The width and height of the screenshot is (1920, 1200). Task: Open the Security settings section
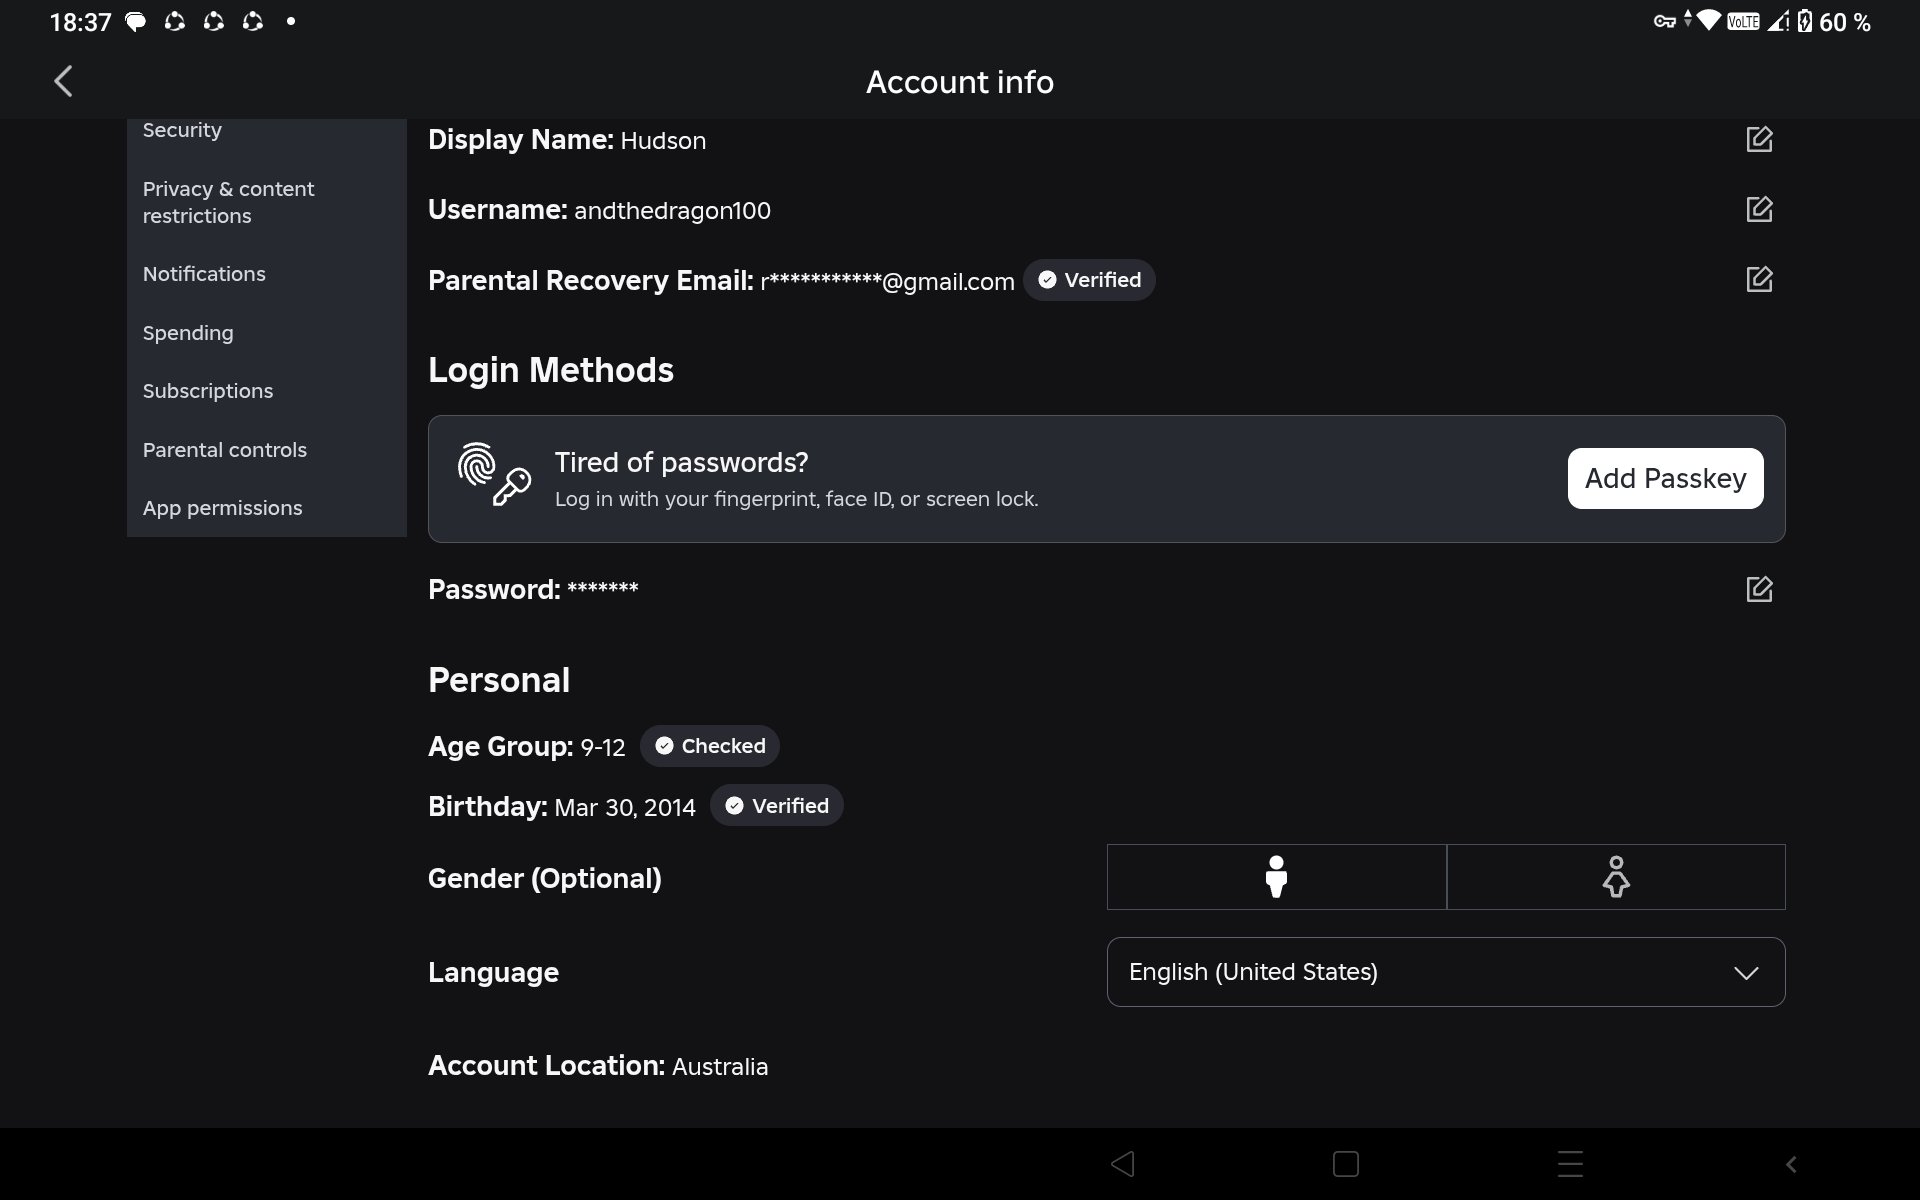click(x=182, y=130)
